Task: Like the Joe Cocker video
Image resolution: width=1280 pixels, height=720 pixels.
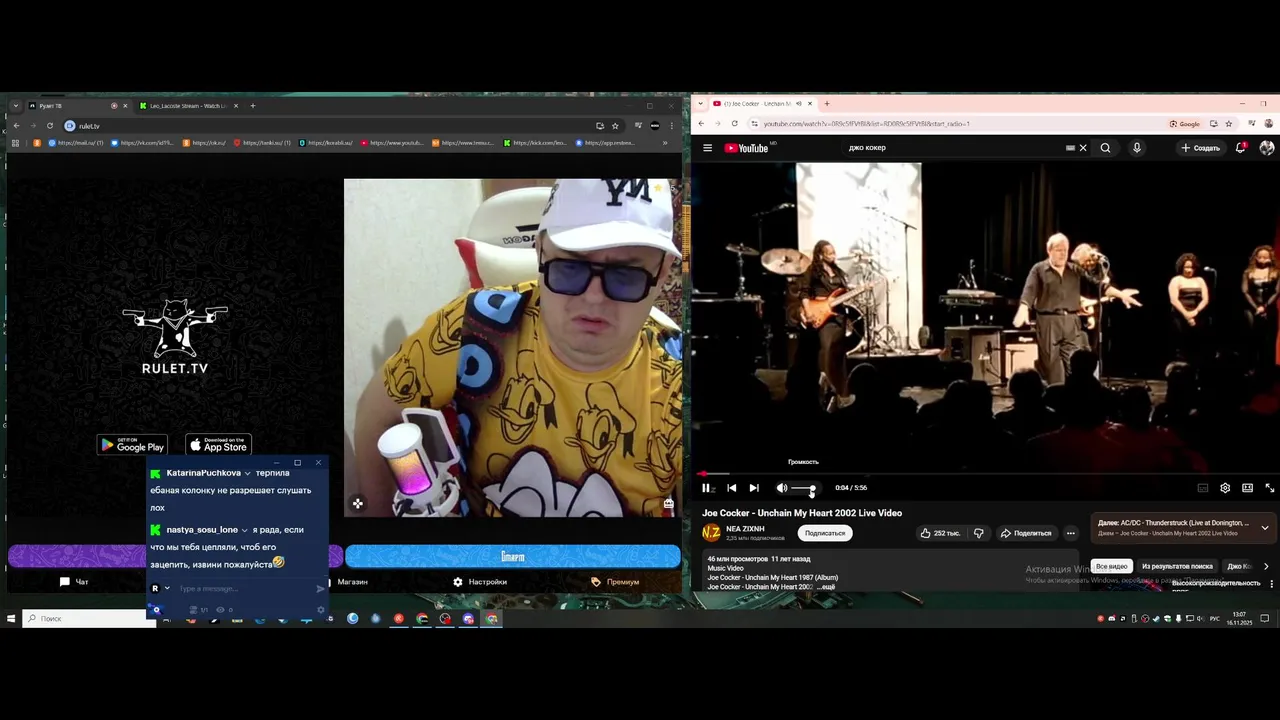Action: click(x=939, y=533)
